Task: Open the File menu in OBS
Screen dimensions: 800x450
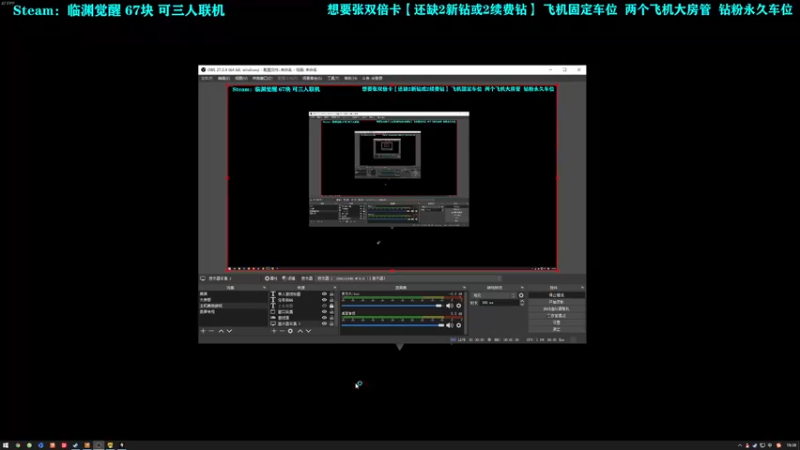Action: 207,79
